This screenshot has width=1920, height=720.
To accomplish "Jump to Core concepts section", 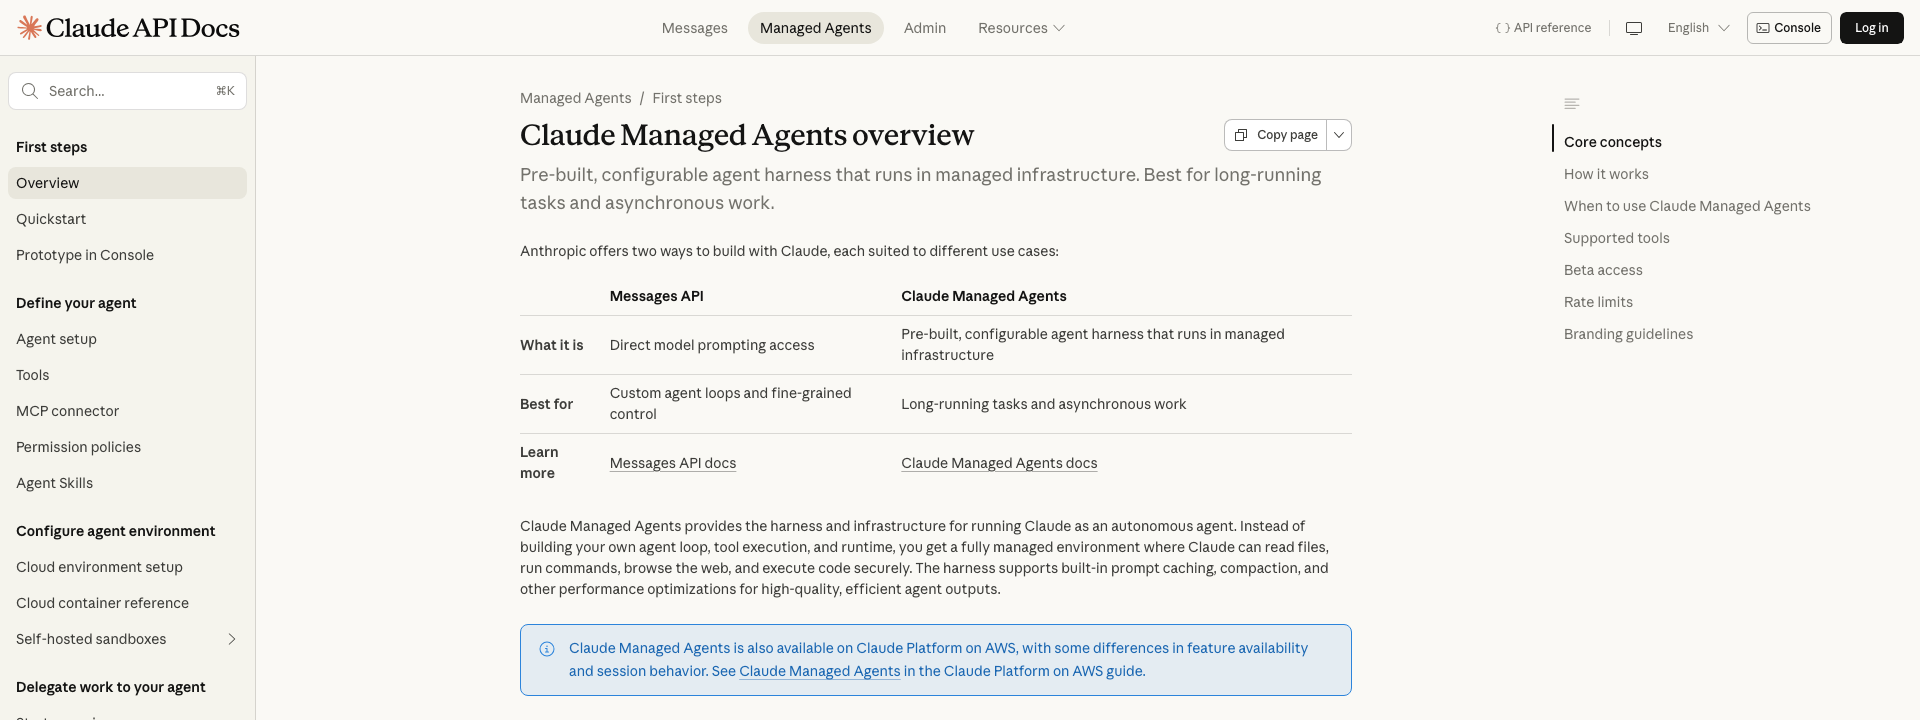I will (1613, 142).
